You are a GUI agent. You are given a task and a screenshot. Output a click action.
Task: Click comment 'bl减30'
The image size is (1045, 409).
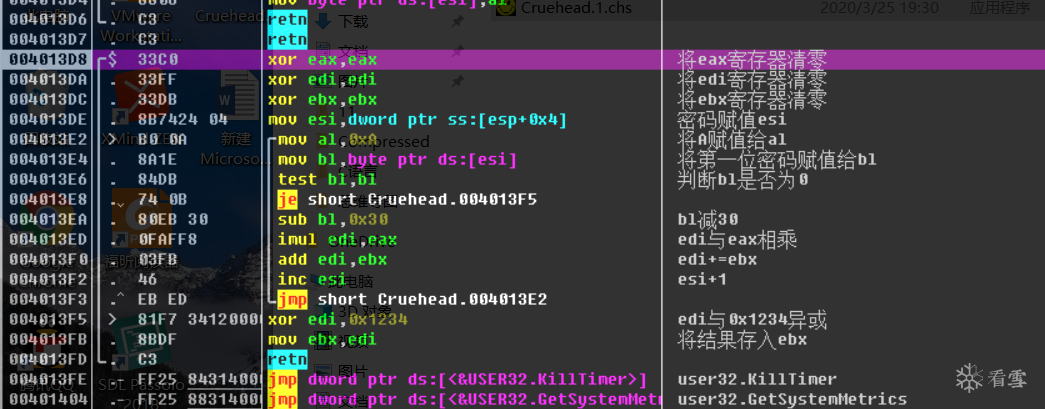[708, 219]
